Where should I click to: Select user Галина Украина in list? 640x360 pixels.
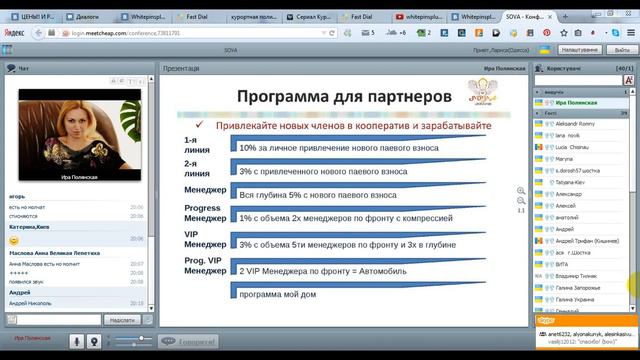pos(581,299)
